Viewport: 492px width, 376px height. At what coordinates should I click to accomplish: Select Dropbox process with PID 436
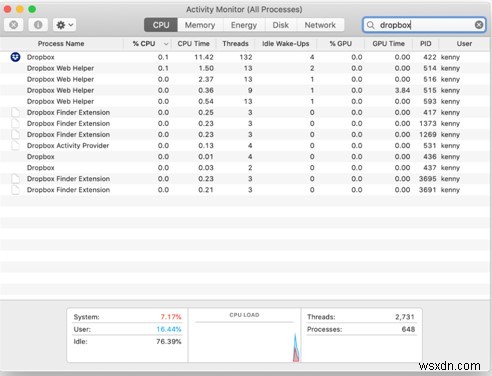[245, 157]
